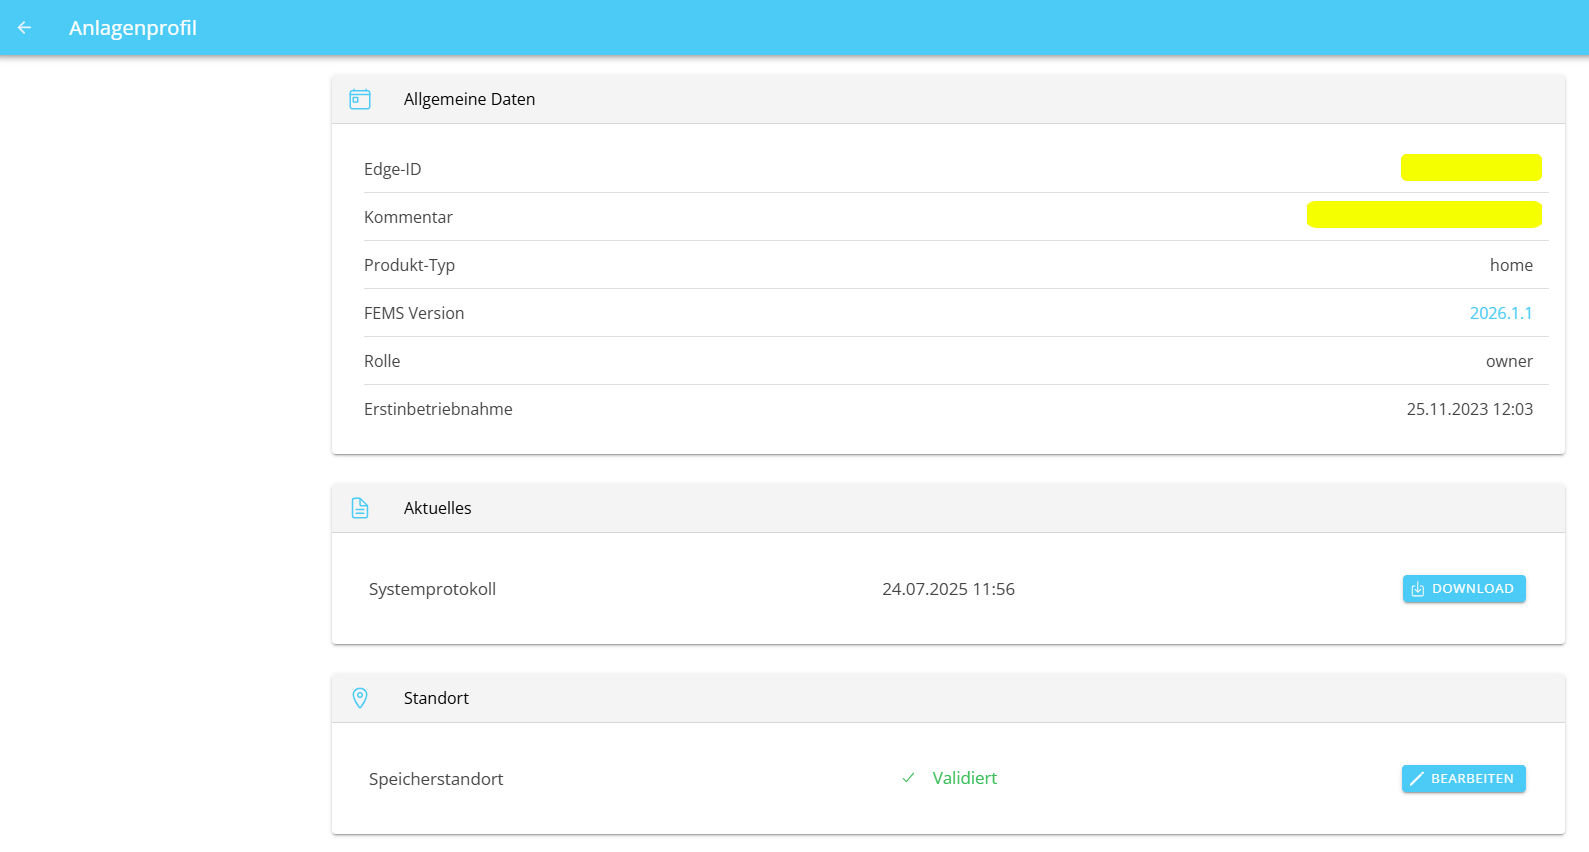
Task: Click the Rolle label
Action: click(382, 361)
